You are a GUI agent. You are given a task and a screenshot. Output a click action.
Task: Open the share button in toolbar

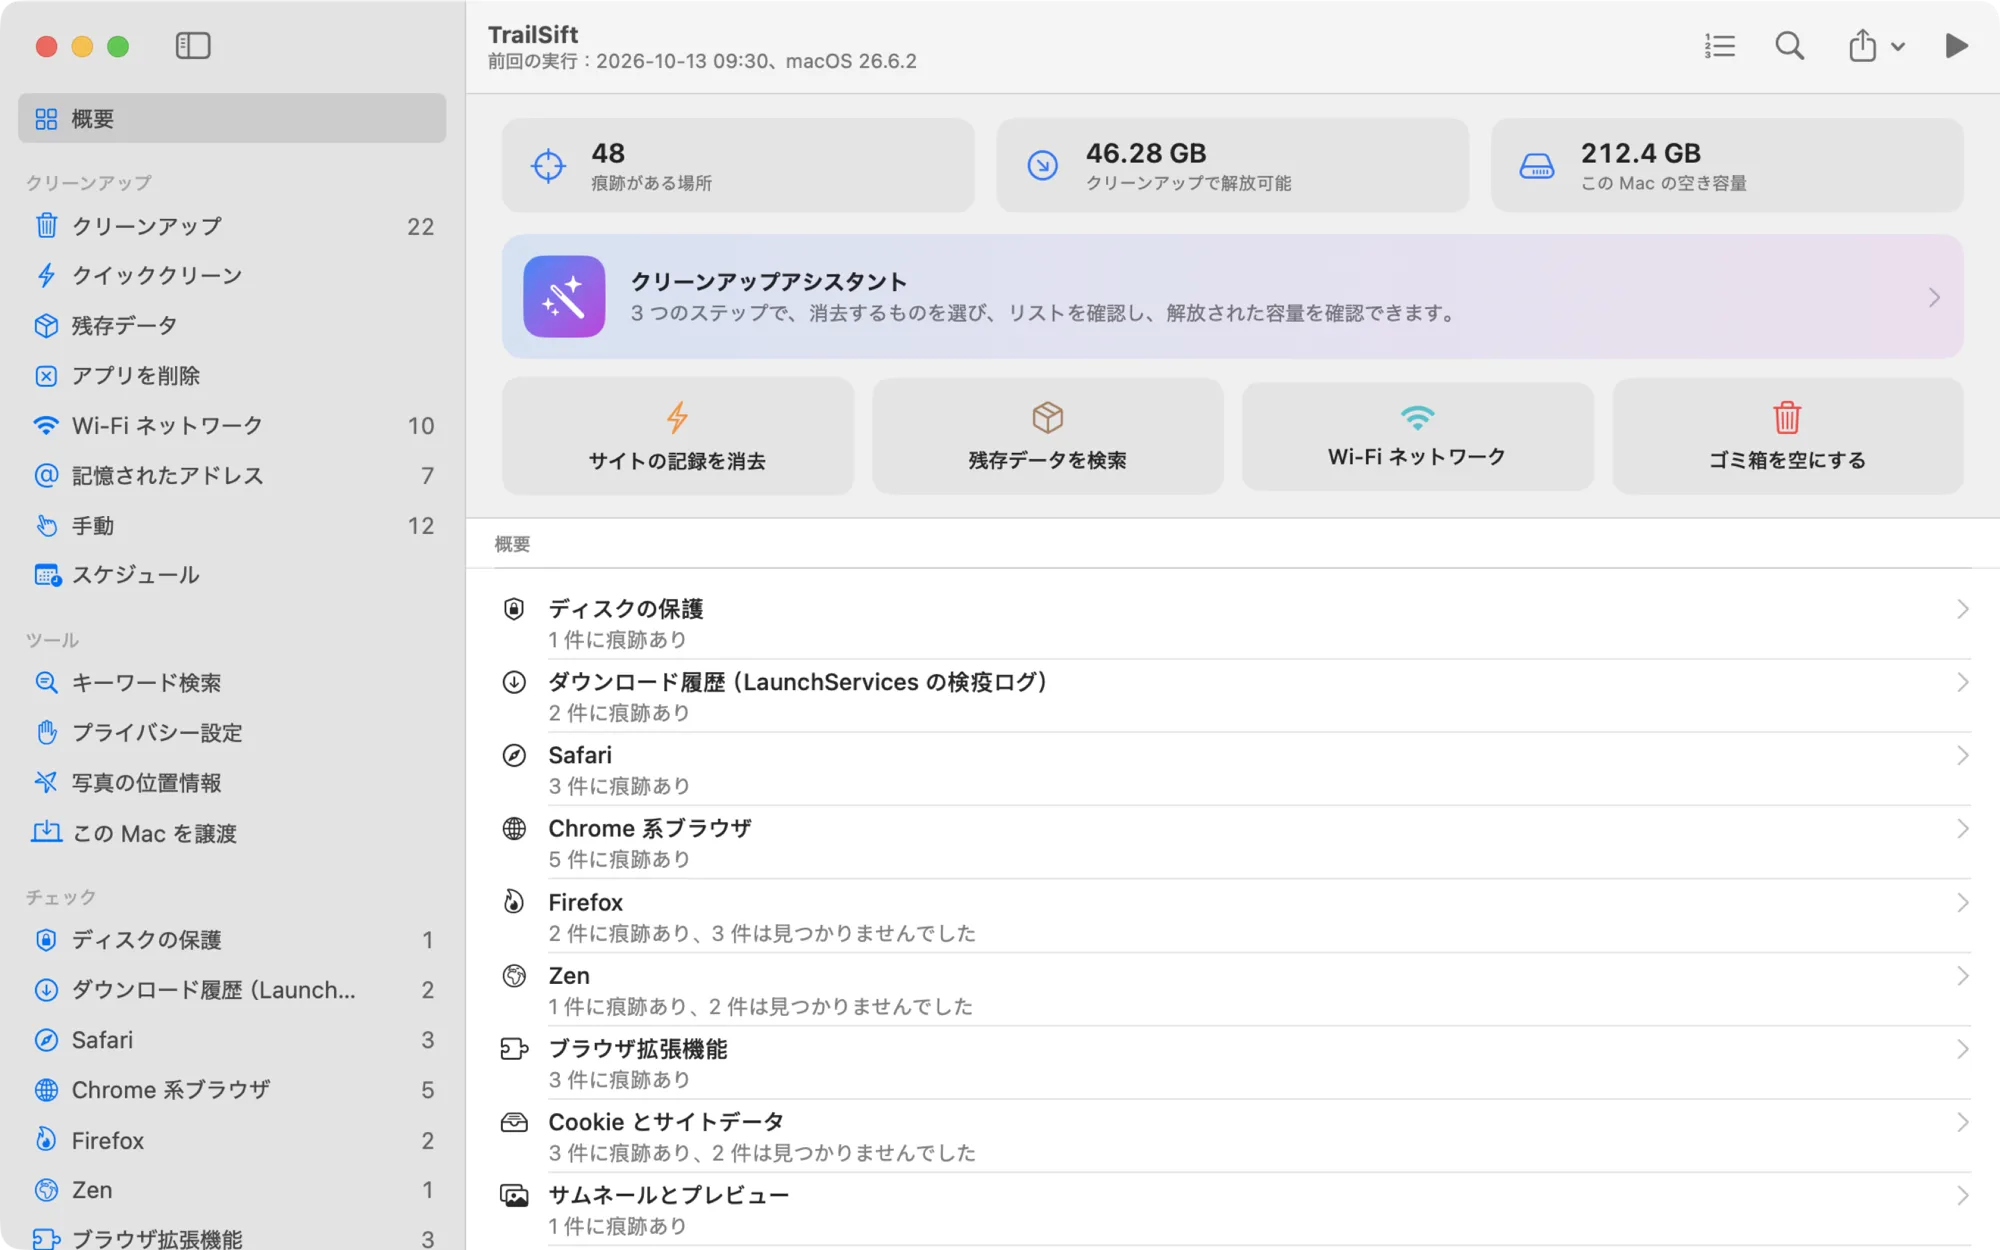click(x=1862, y=46)
